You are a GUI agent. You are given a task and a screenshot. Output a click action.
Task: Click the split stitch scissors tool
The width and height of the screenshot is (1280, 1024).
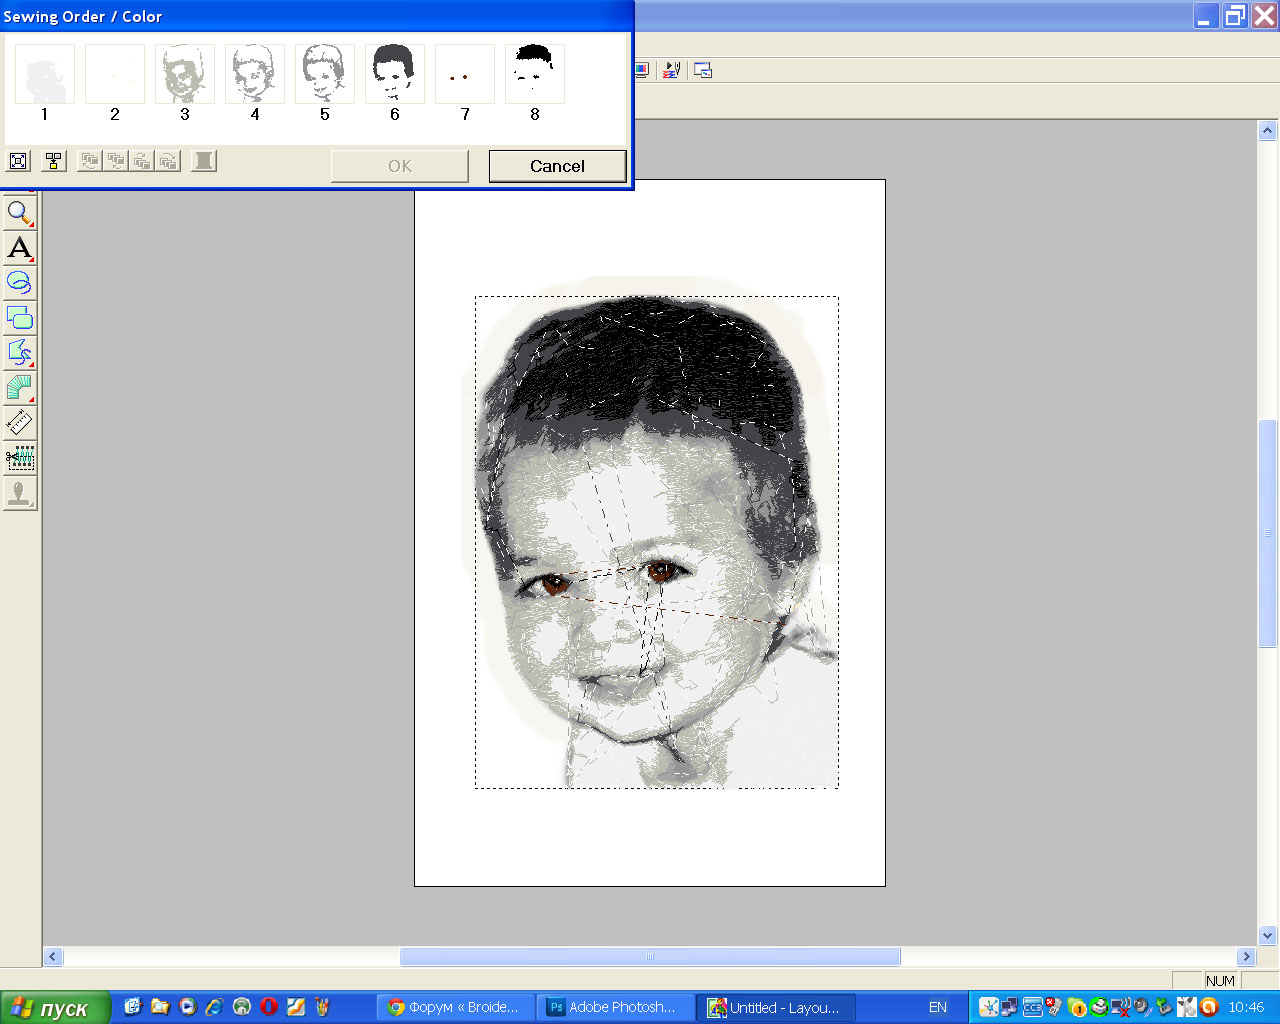pyautogui.click(x=20, y=458)
